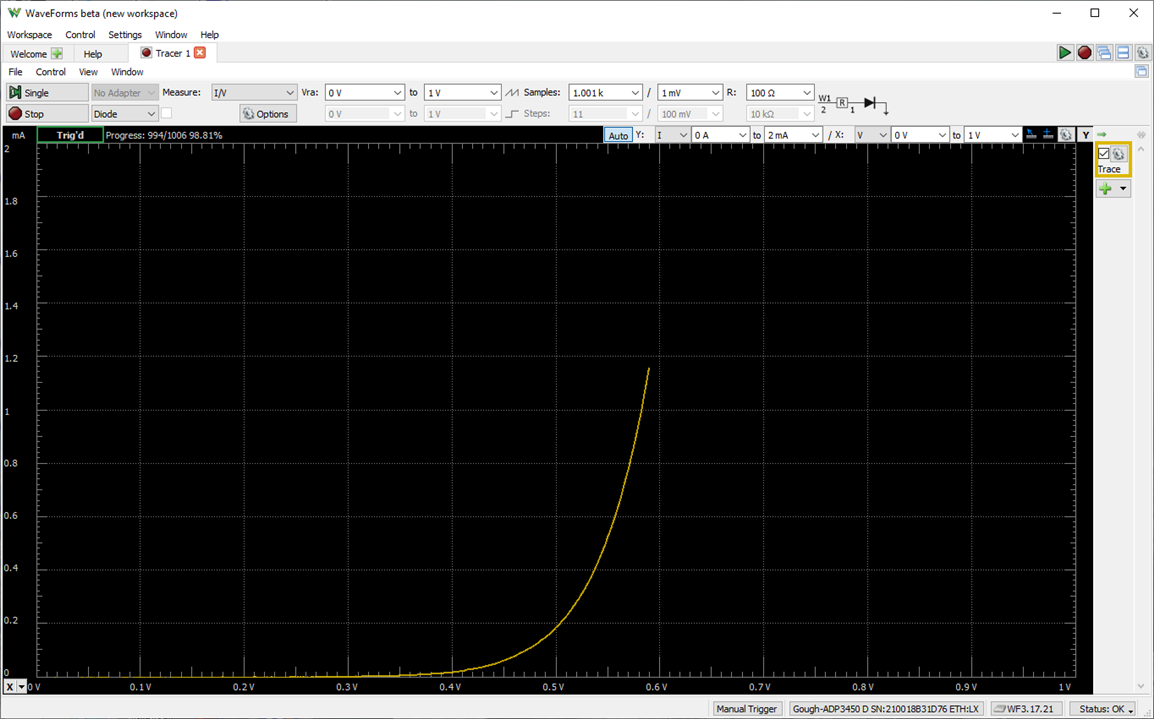Viewport: 1154px width, 719px height.
Task: Click the tile windows icon
Action: [x=1123, y=52]
